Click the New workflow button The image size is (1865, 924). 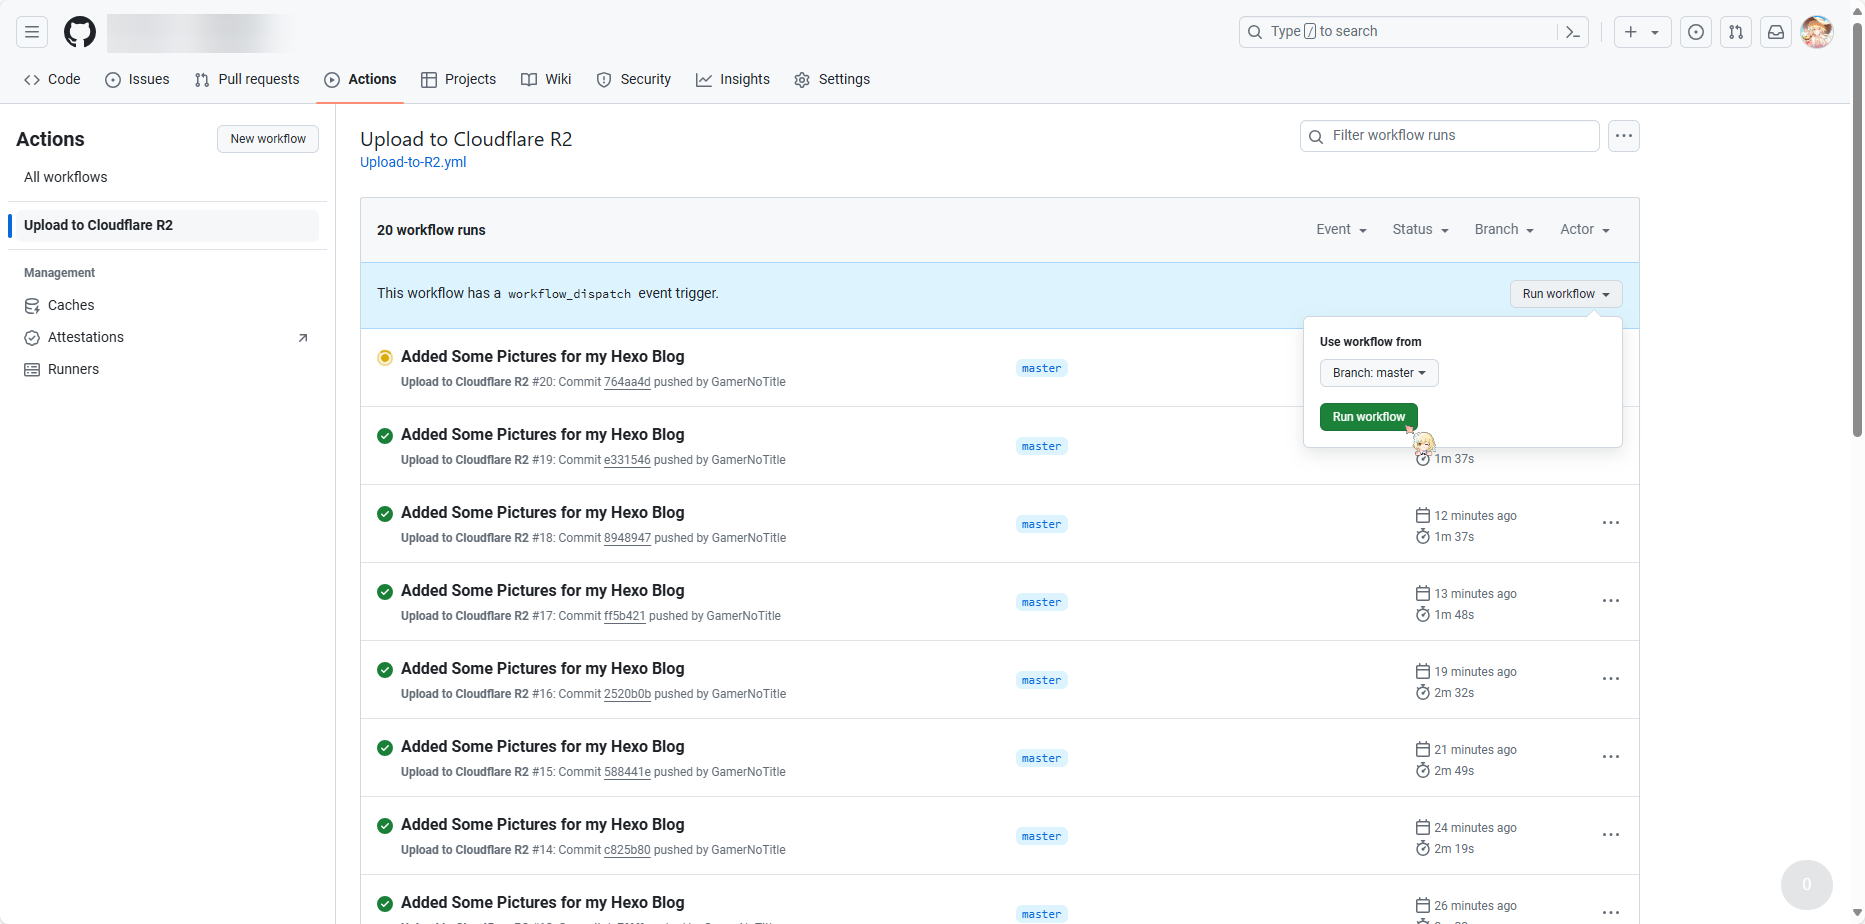click(x=268, y=139)
